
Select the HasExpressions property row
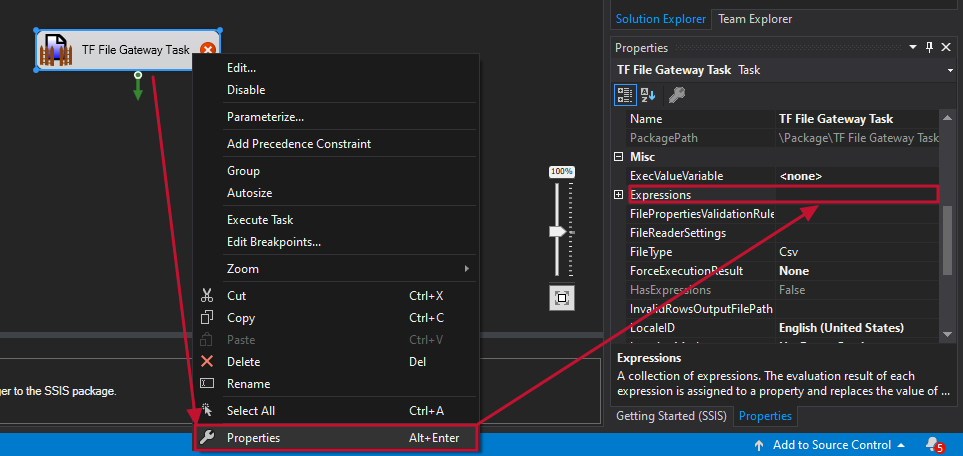pos(782,290)
